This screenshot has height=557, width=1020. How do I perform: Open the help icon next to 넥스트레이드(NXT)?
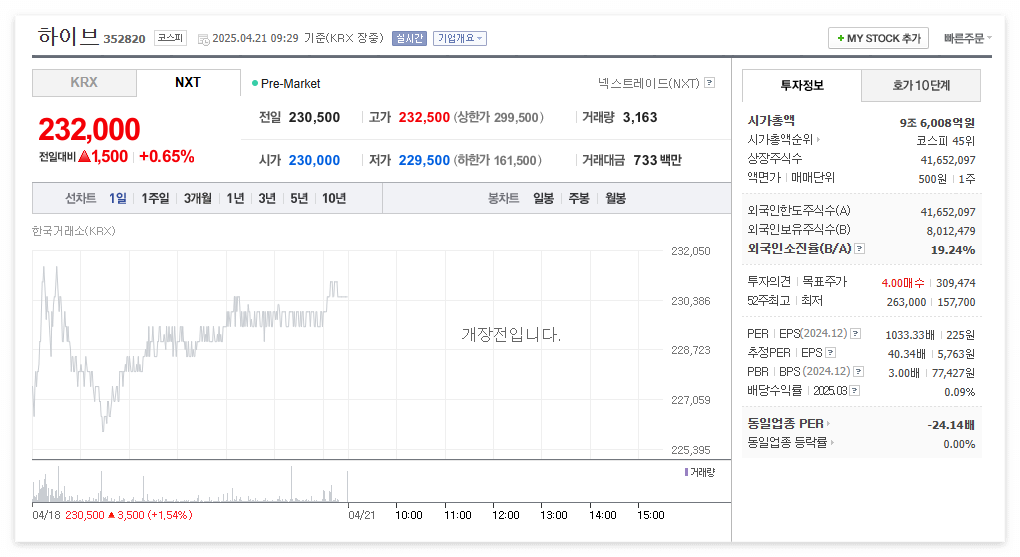tap(710, 83)
